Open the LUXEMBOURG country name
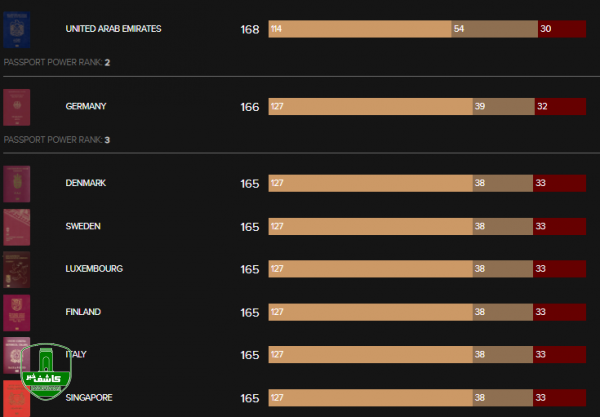600x417 pixels. [94, 269]
